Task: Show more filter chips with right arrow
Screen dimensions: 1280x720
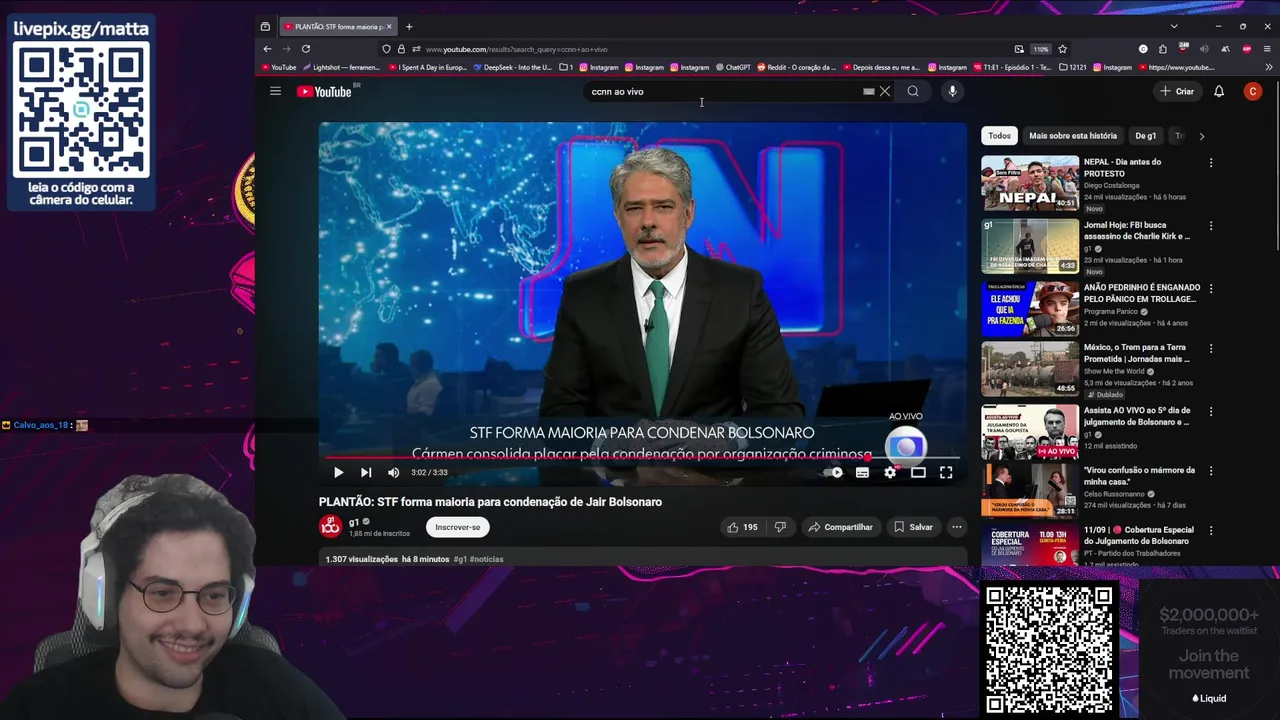Action: tap(1201, 136)
